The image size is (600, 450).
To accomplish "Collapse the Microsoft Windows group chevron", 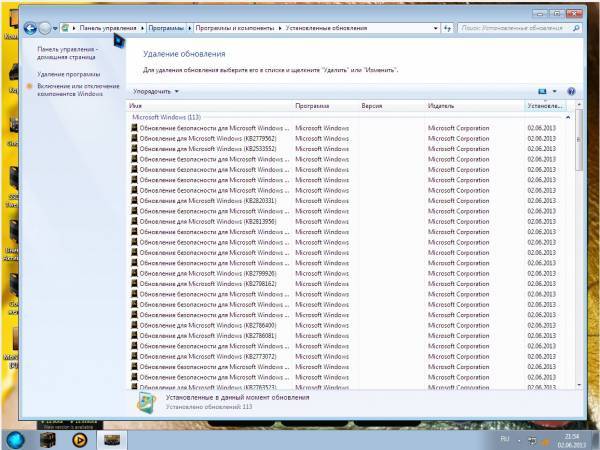I will 568,117.
